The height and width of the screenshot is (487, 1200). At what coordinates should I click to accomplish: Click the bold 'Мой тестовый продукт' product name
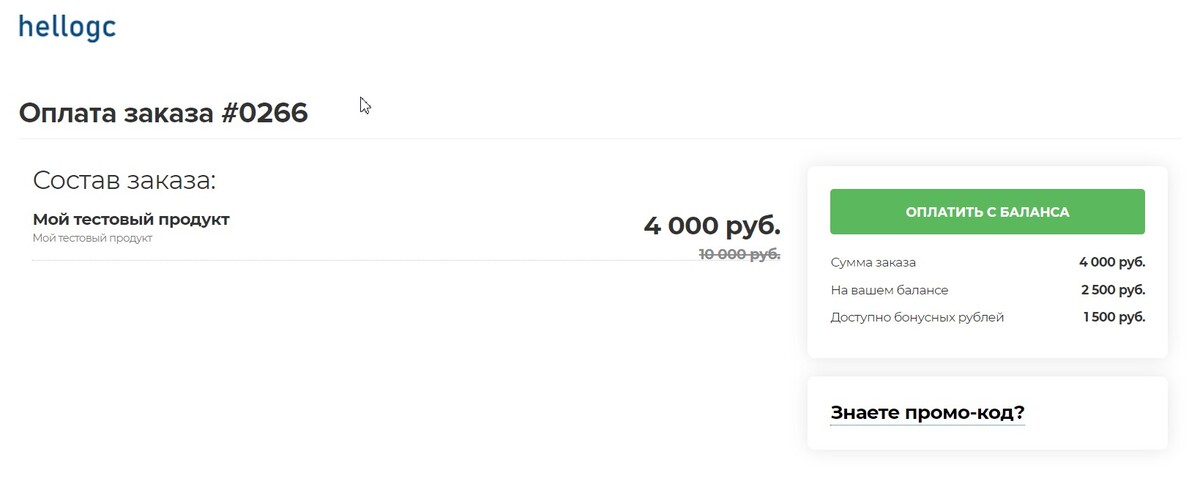click(131, 219)
